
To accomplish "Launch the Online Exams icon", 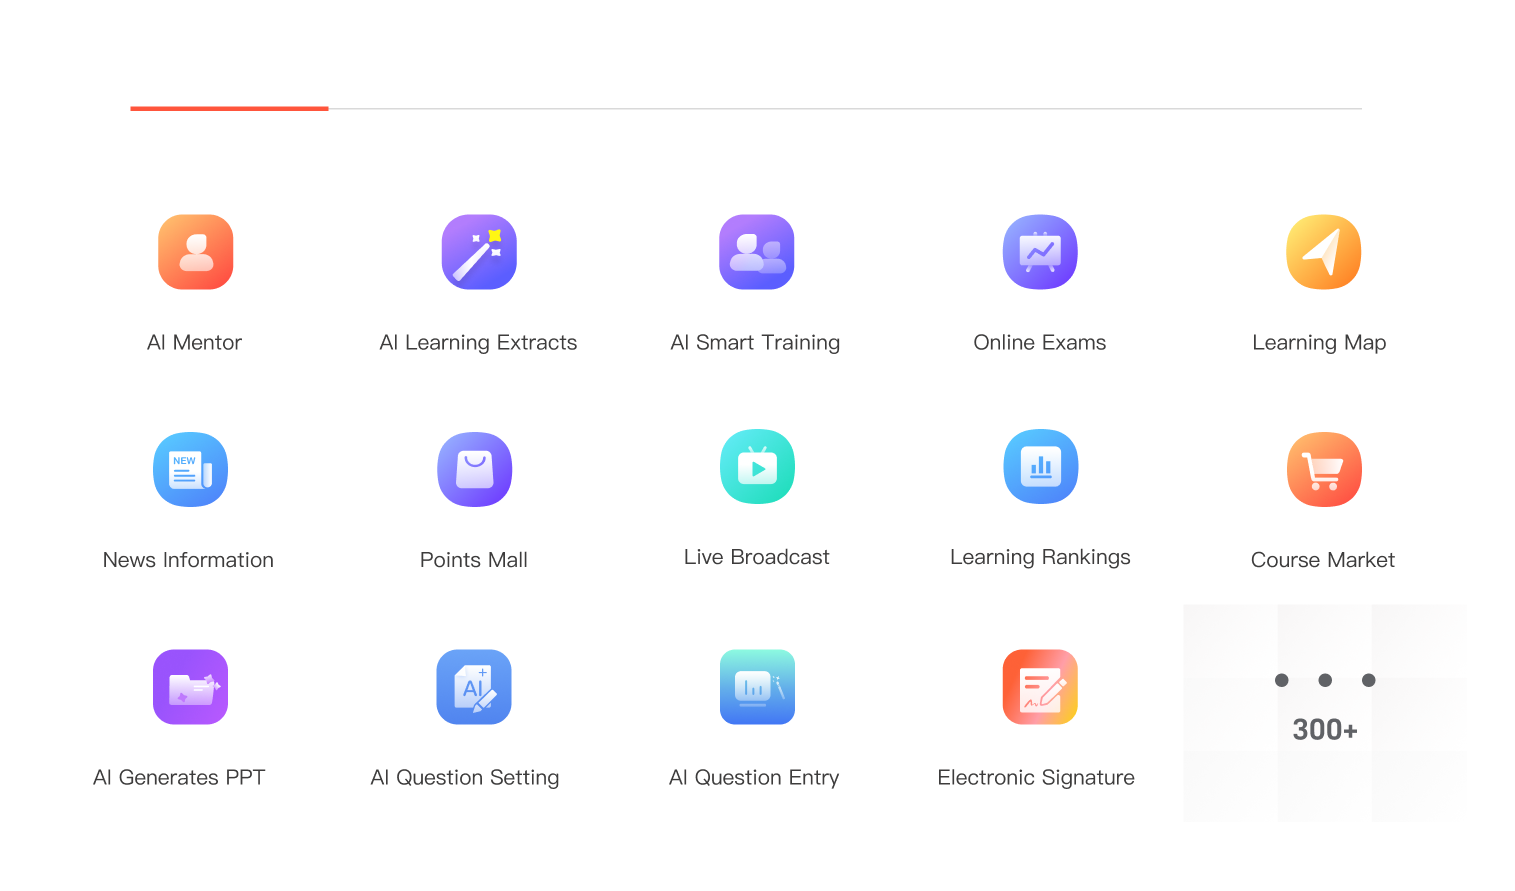I will [1040, 252].
